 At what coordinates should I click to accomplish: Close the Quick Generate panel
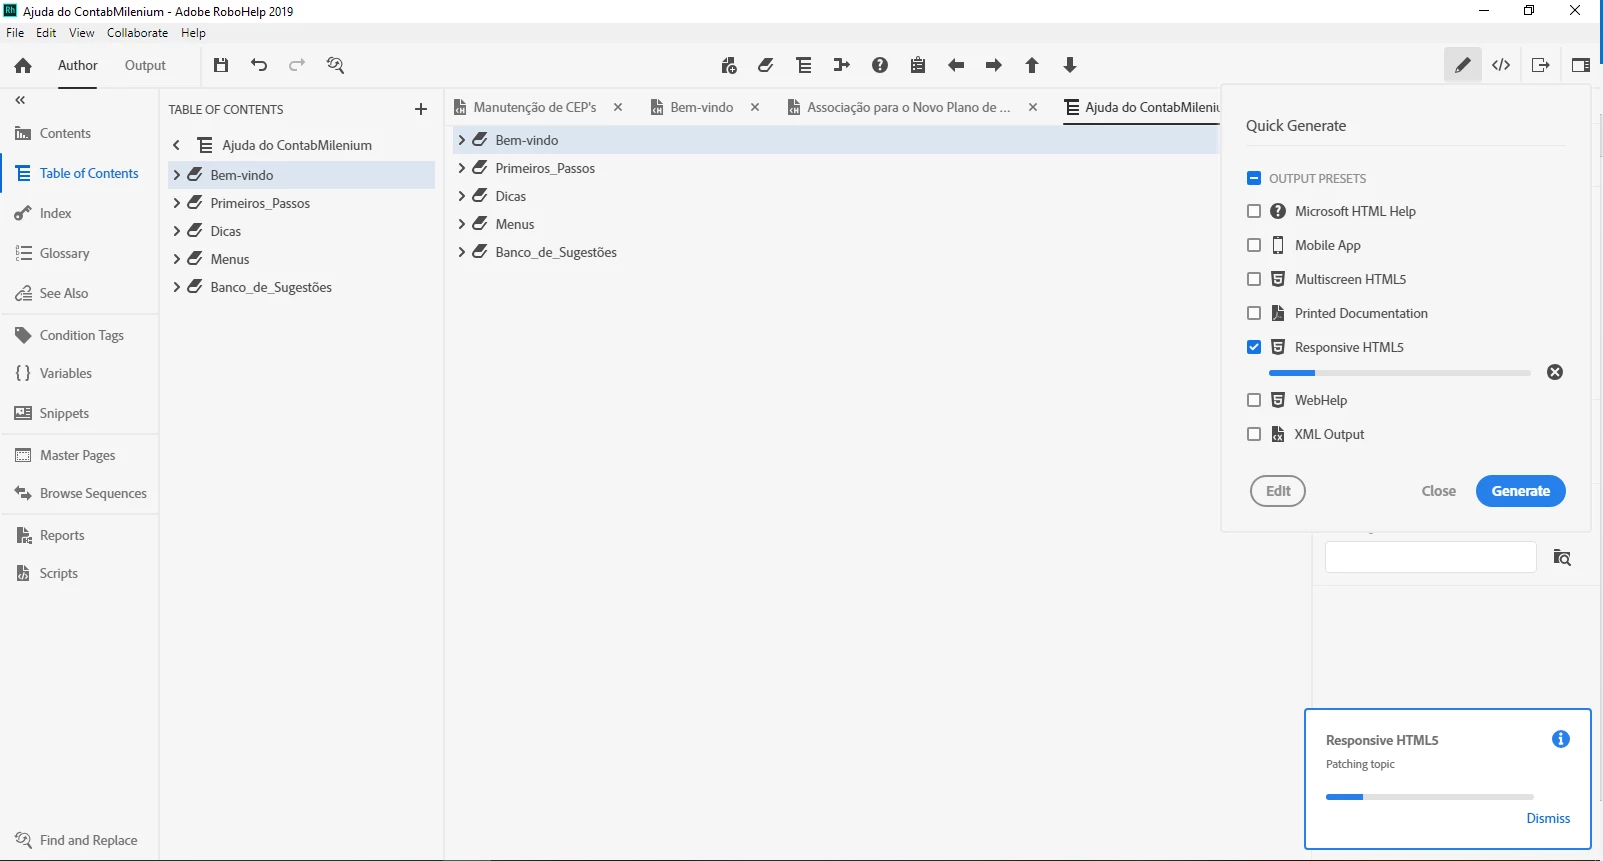1438,491
